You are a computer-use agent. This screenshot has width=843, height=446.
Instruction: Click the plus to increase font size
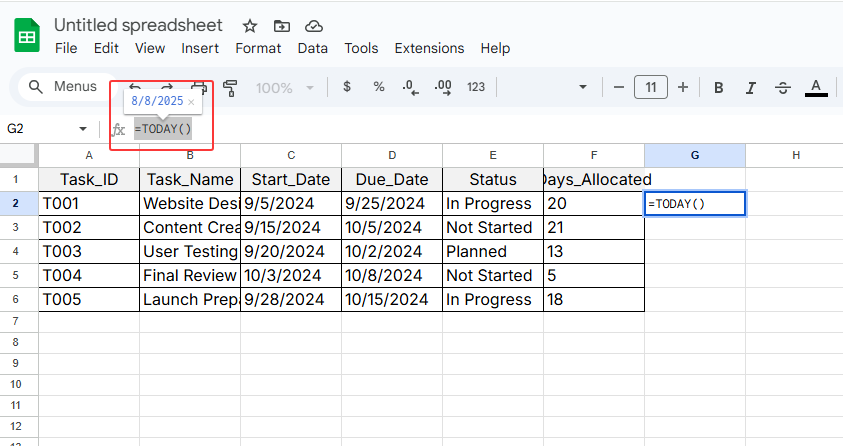coord(683,87)
